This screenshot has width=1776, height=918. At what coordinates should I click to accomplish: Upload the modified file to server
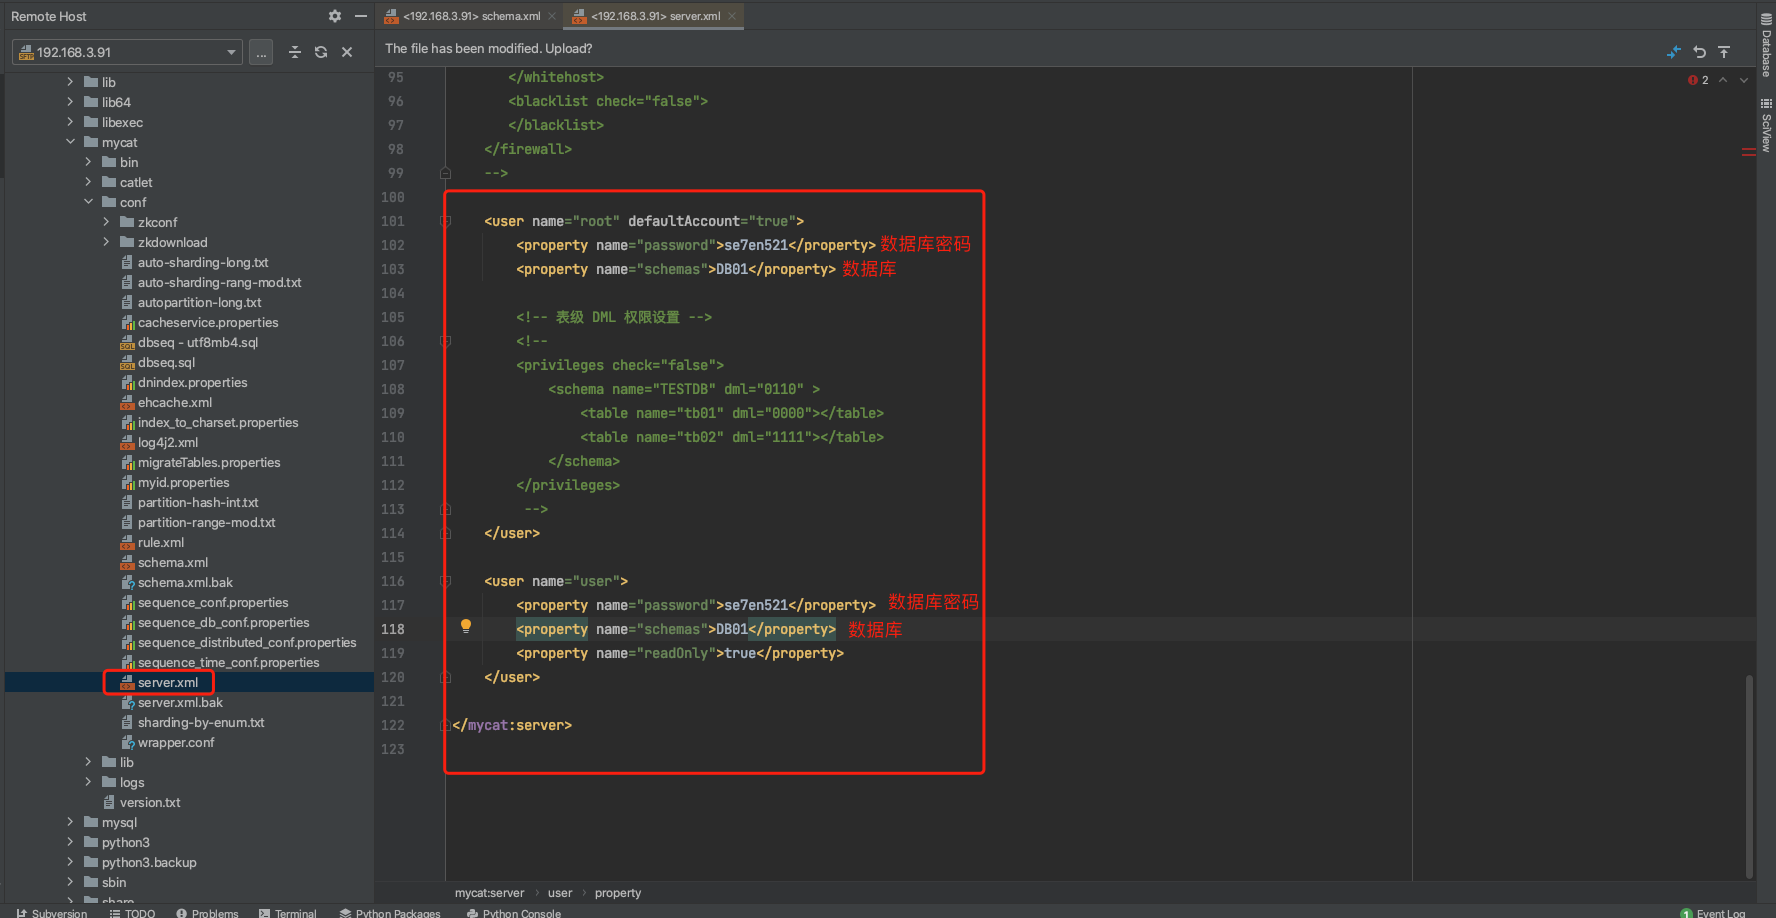[x=1724, y=52]
